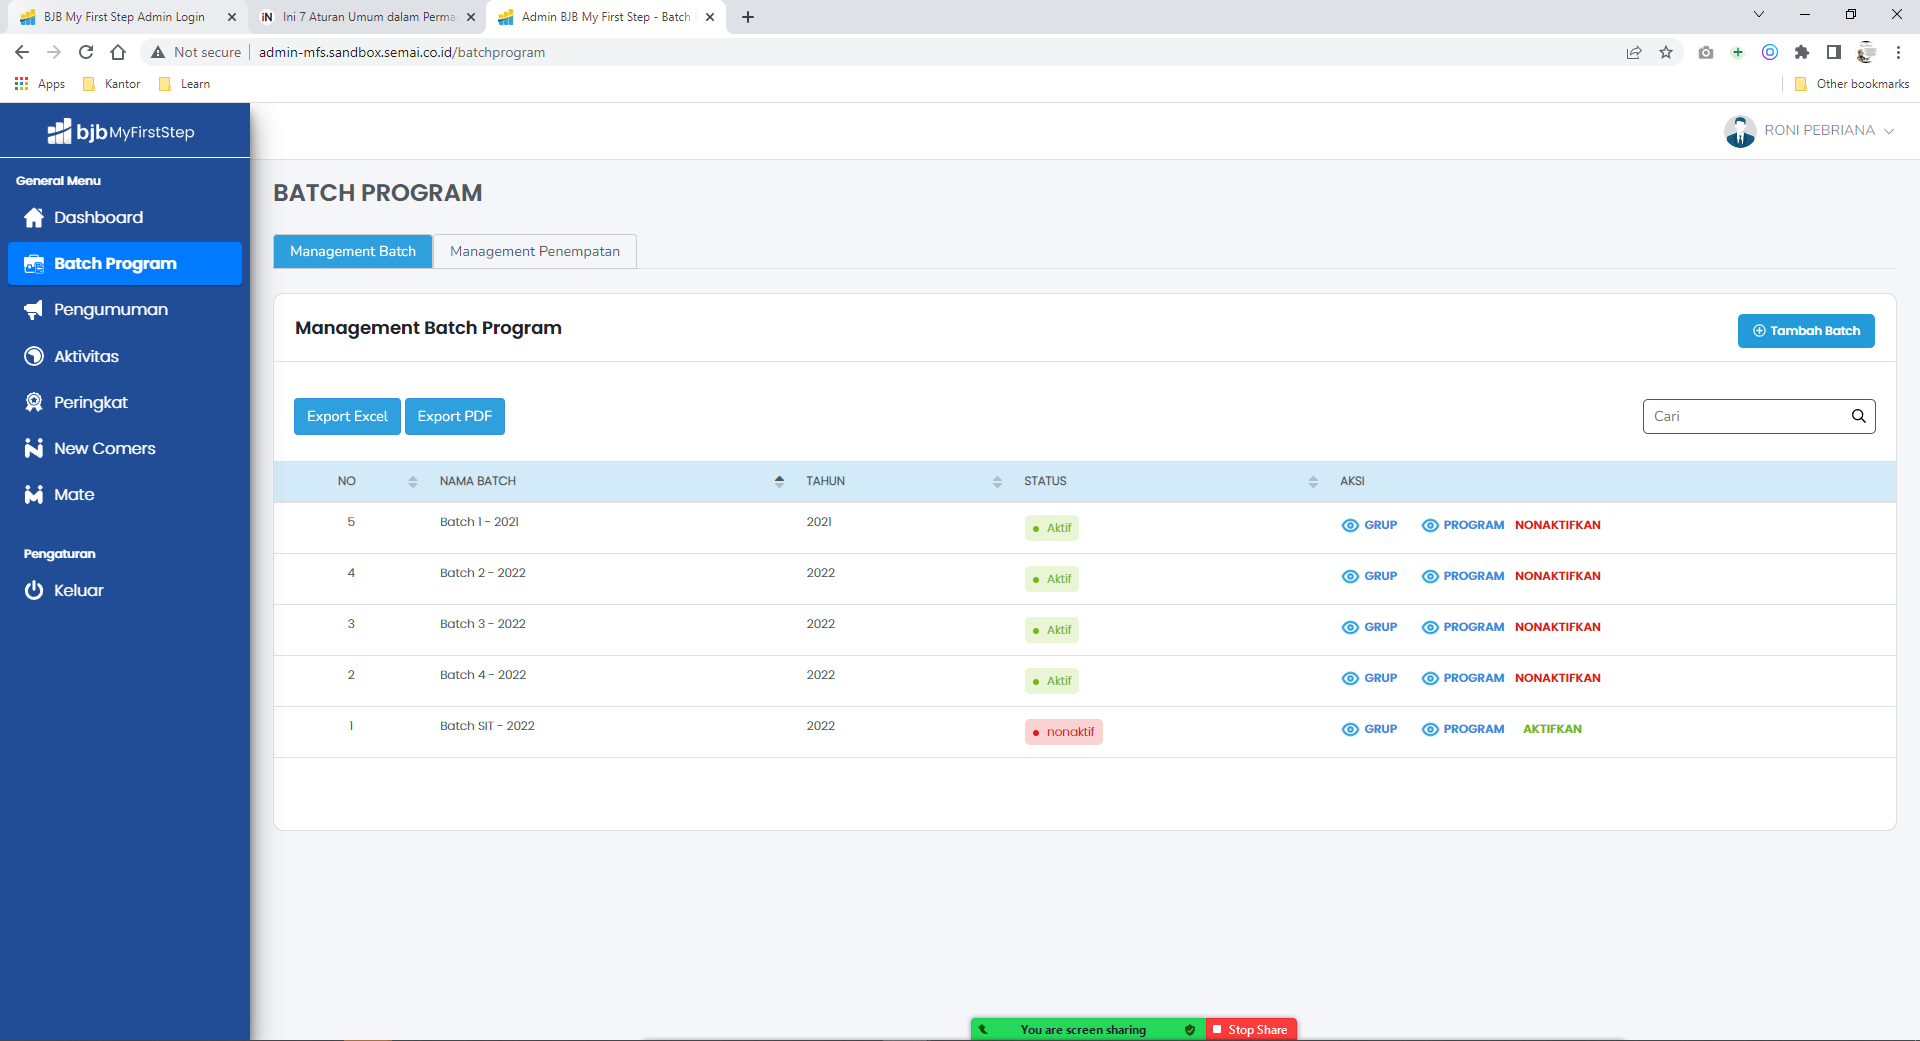Screen dimensions: 1920x1041
Task: Click the search magnifier icon in Cari field
Action: tap(1858, 416)
